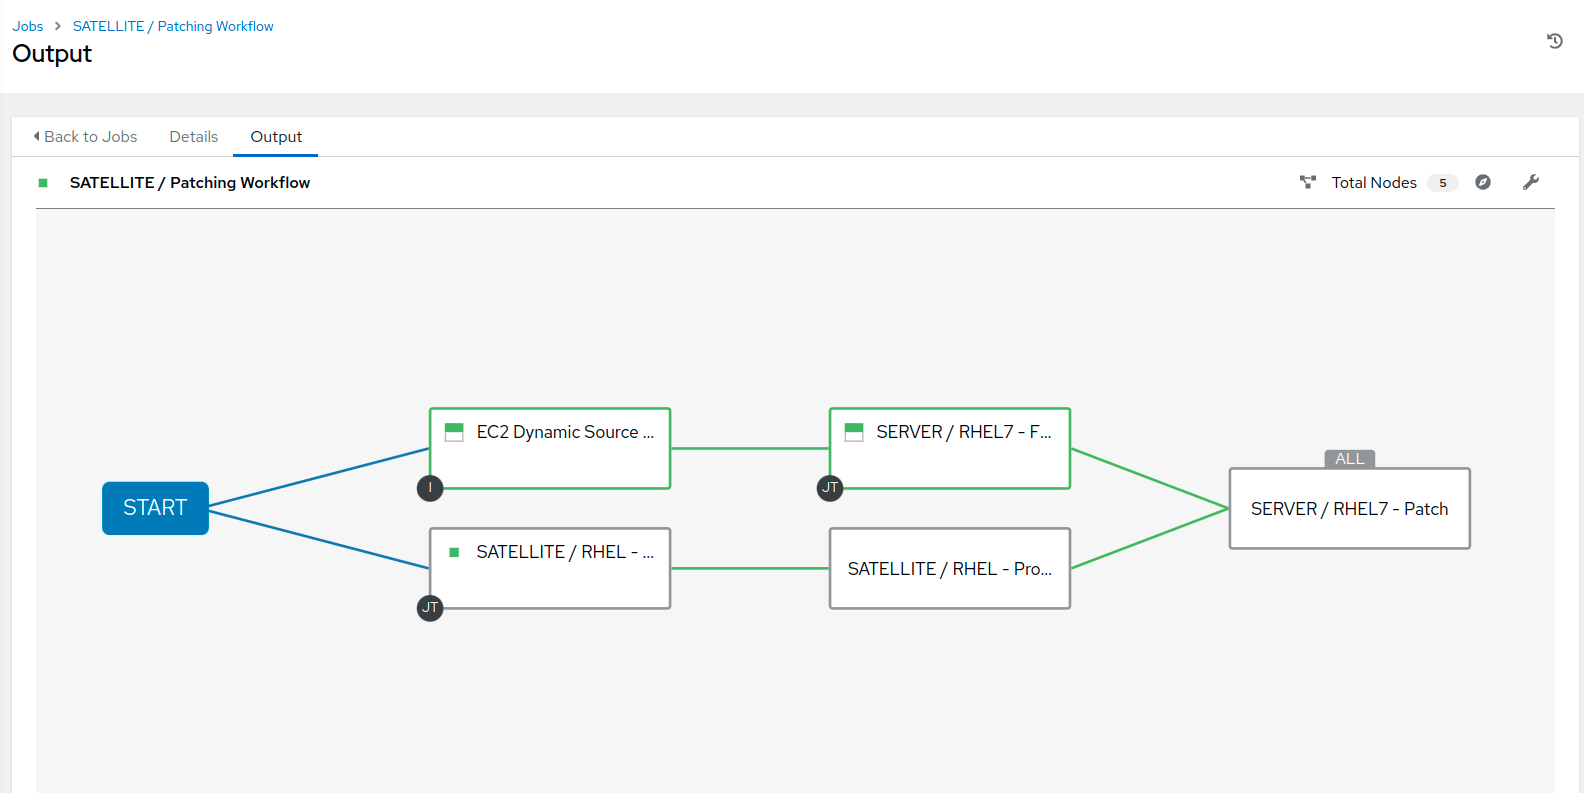Go back via the Back to Jobs caret icon
Screen dimensions: 1584x793
point(37,136)
